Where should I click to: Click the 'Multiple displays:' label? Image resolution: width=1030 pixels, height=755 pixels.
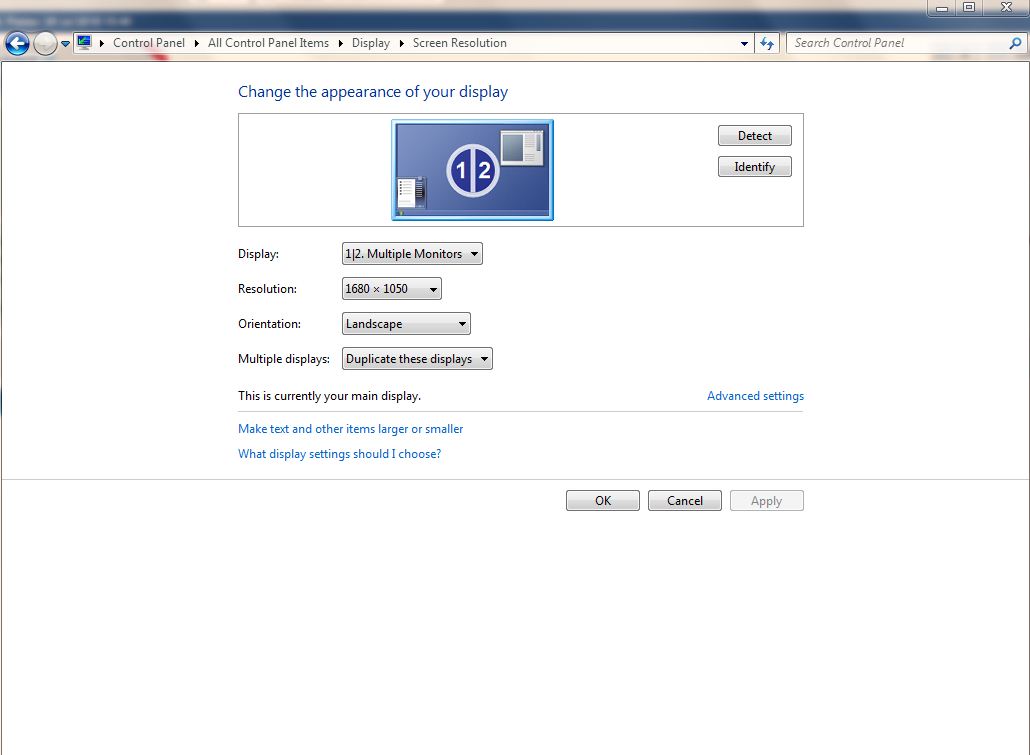tap(284, 359)
